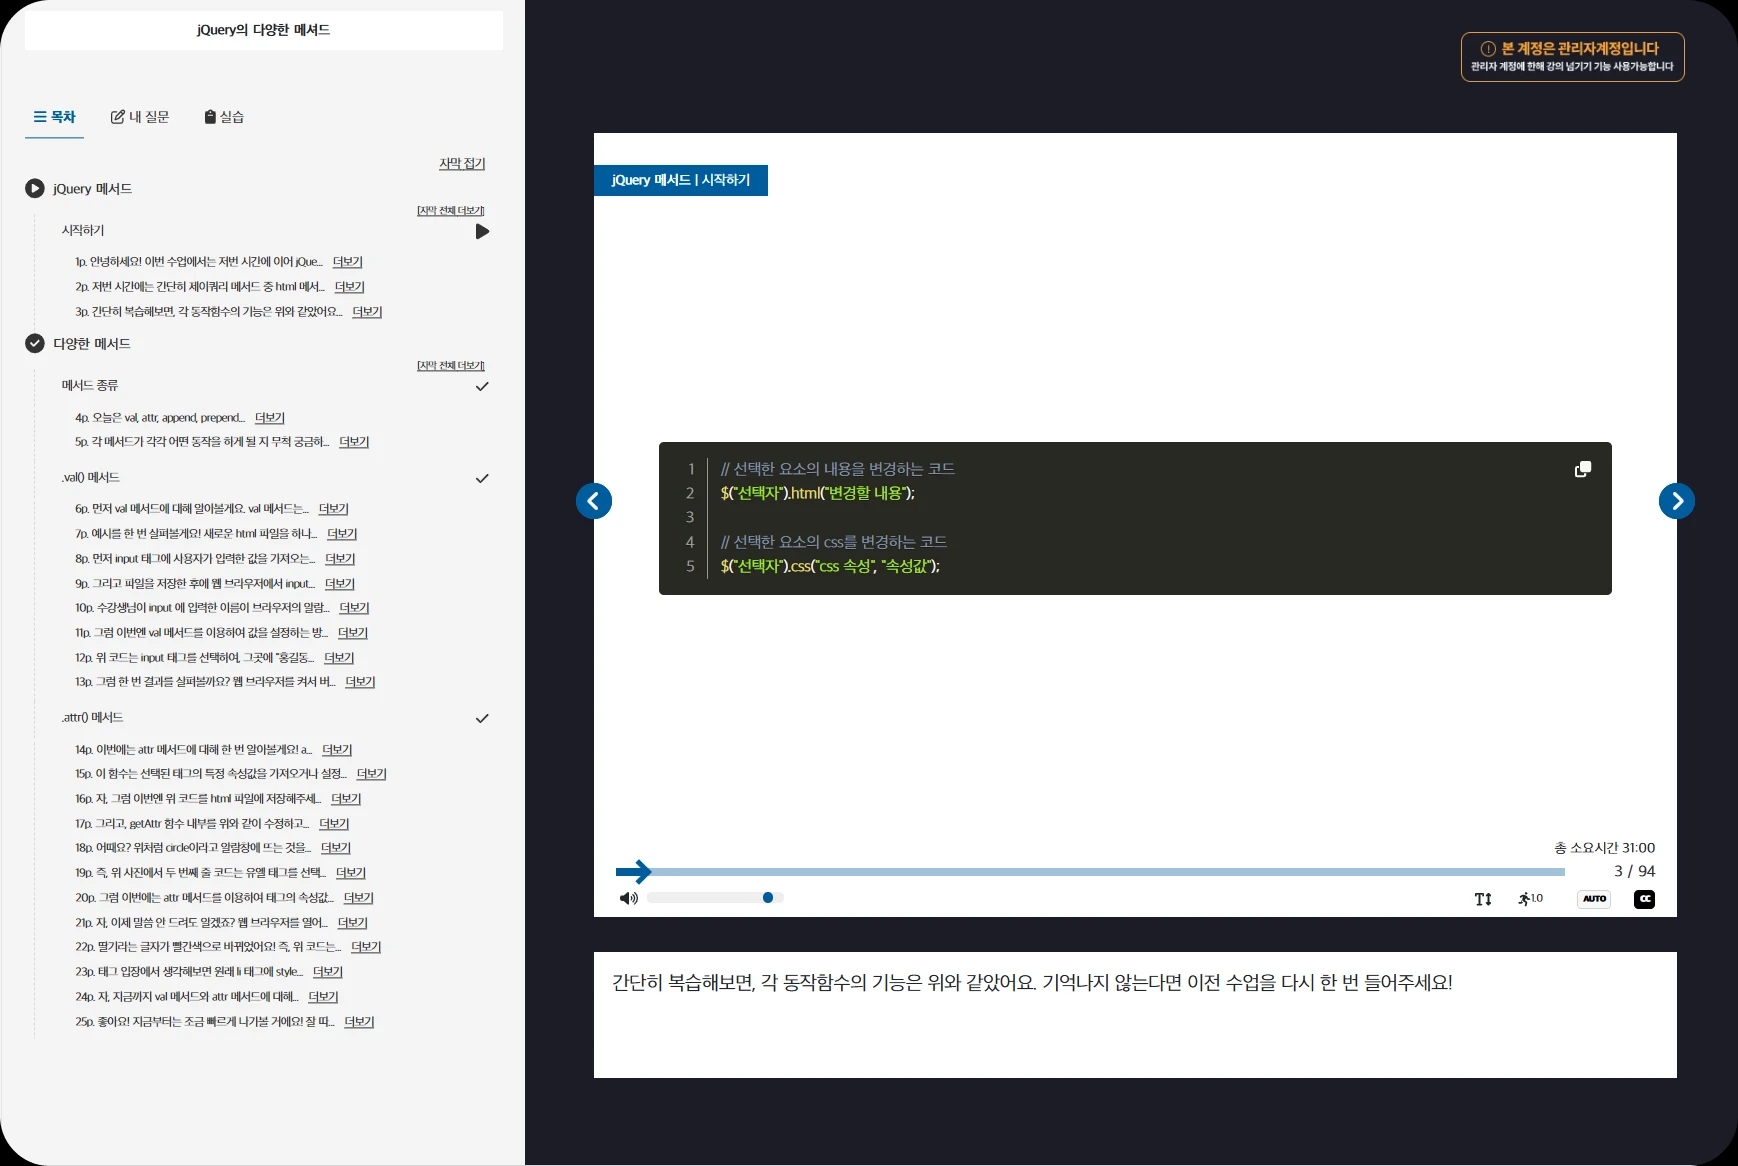
Task: Mute the lecture volume speaker icon
Action: click(628, 898)
